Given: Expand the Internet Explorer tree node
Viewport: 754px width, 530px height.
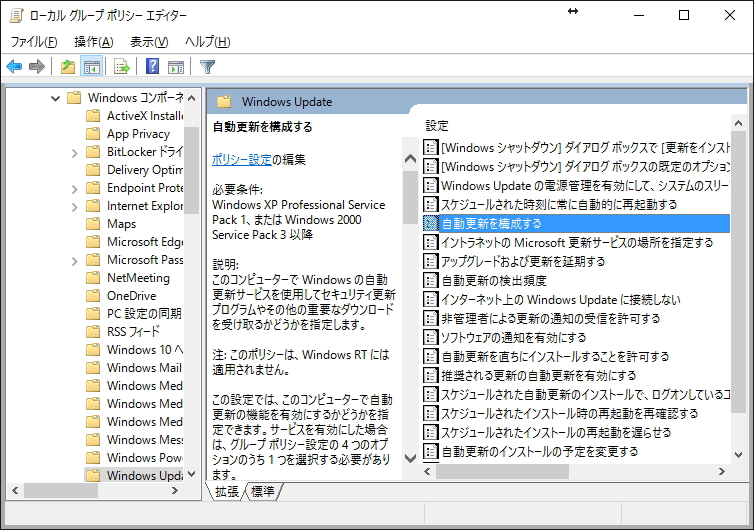Looking at the screenshot, I should (75, 207).
